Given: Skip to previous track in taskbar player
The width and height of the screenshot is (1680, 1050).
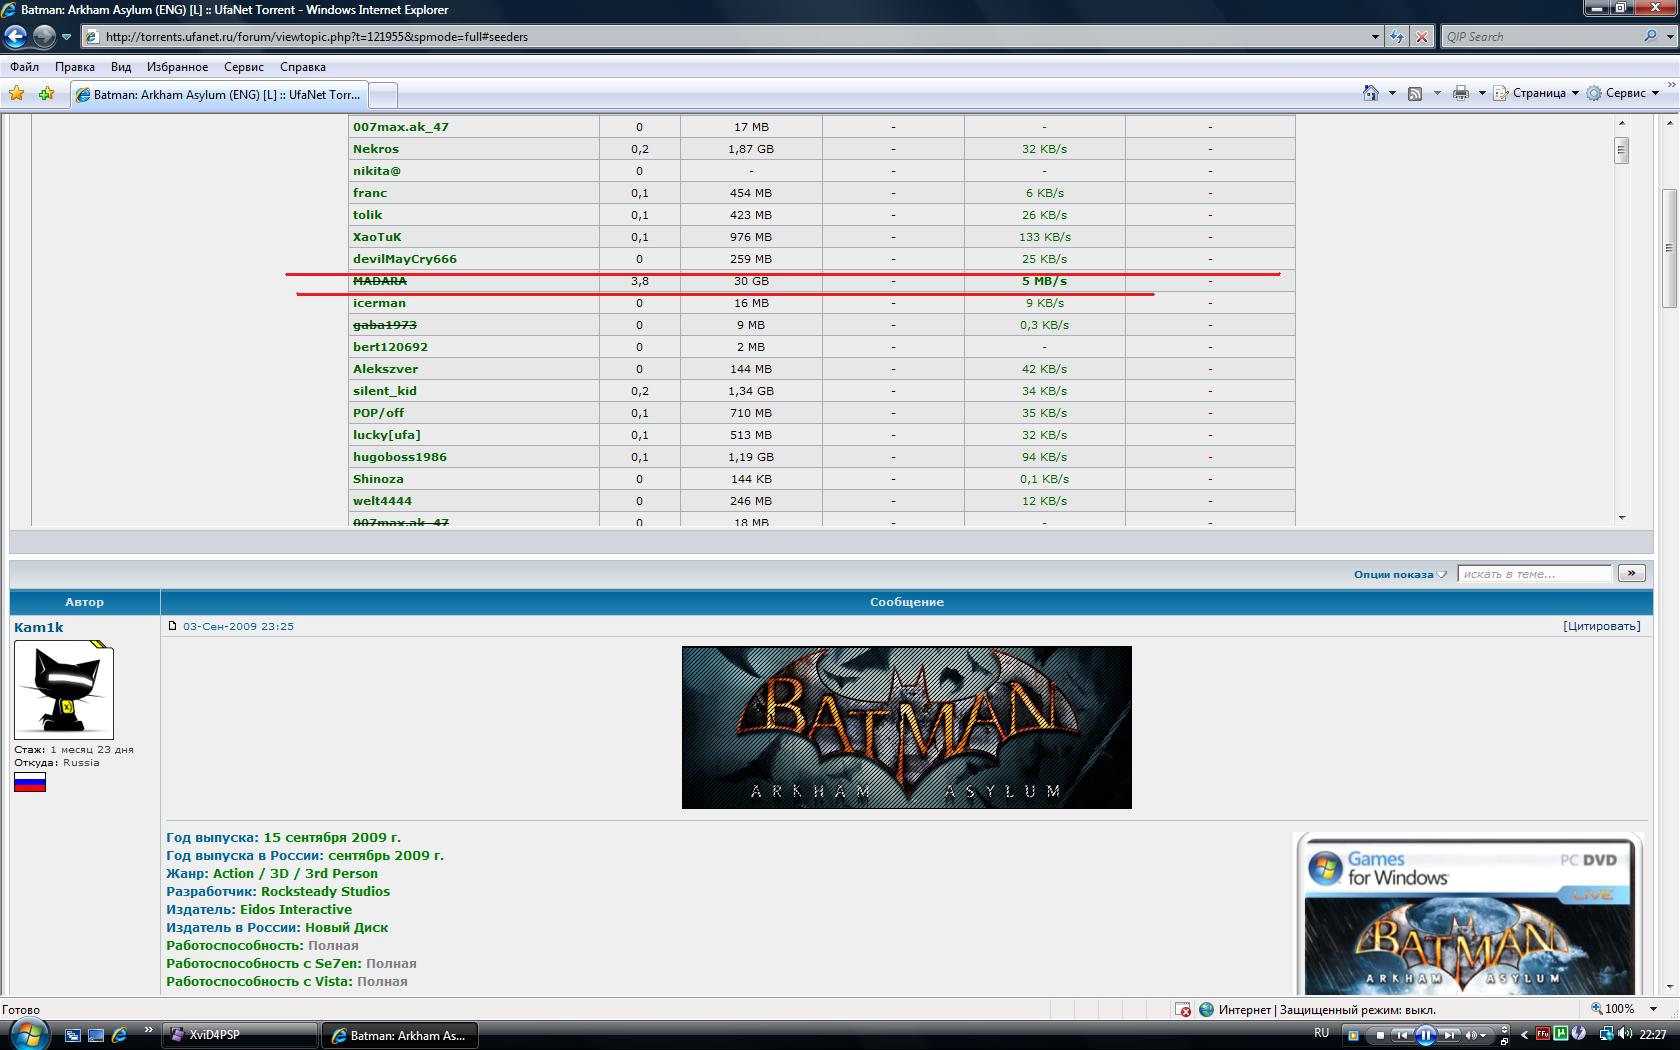Looking at the screenshot, I should (1403, 1035).
